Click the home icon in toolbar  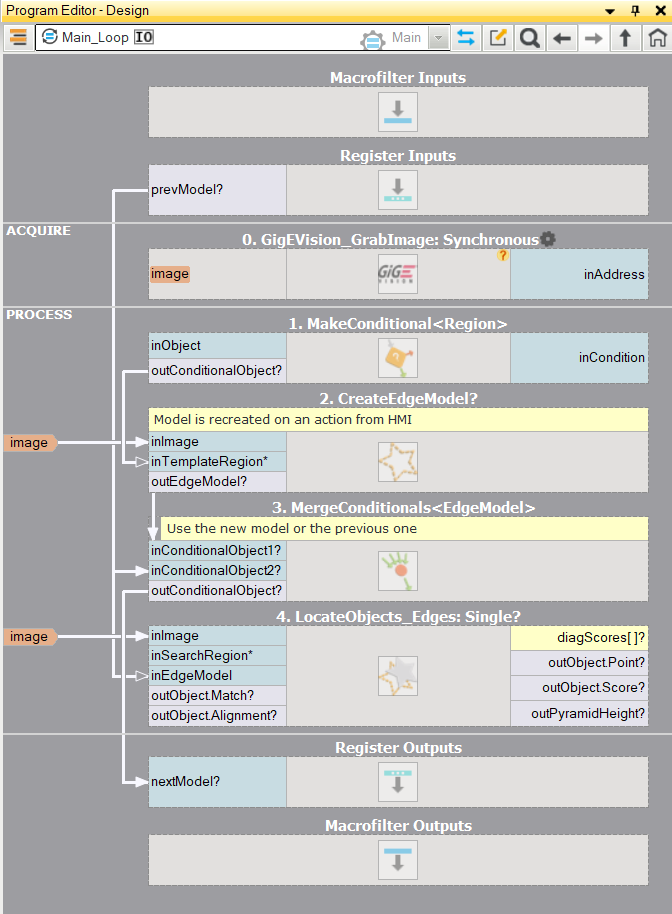tap(656, 38)
